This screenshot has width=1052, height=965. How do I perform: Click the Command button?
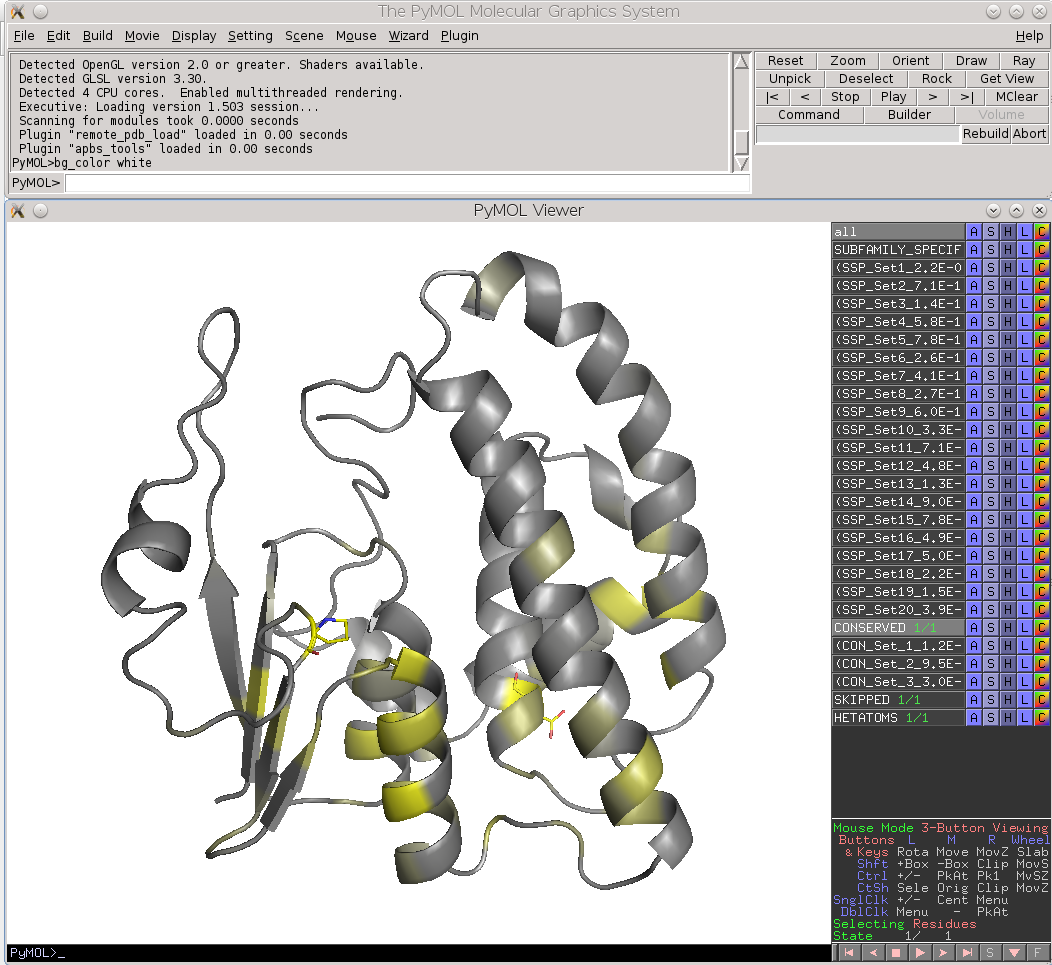(809, 115)
